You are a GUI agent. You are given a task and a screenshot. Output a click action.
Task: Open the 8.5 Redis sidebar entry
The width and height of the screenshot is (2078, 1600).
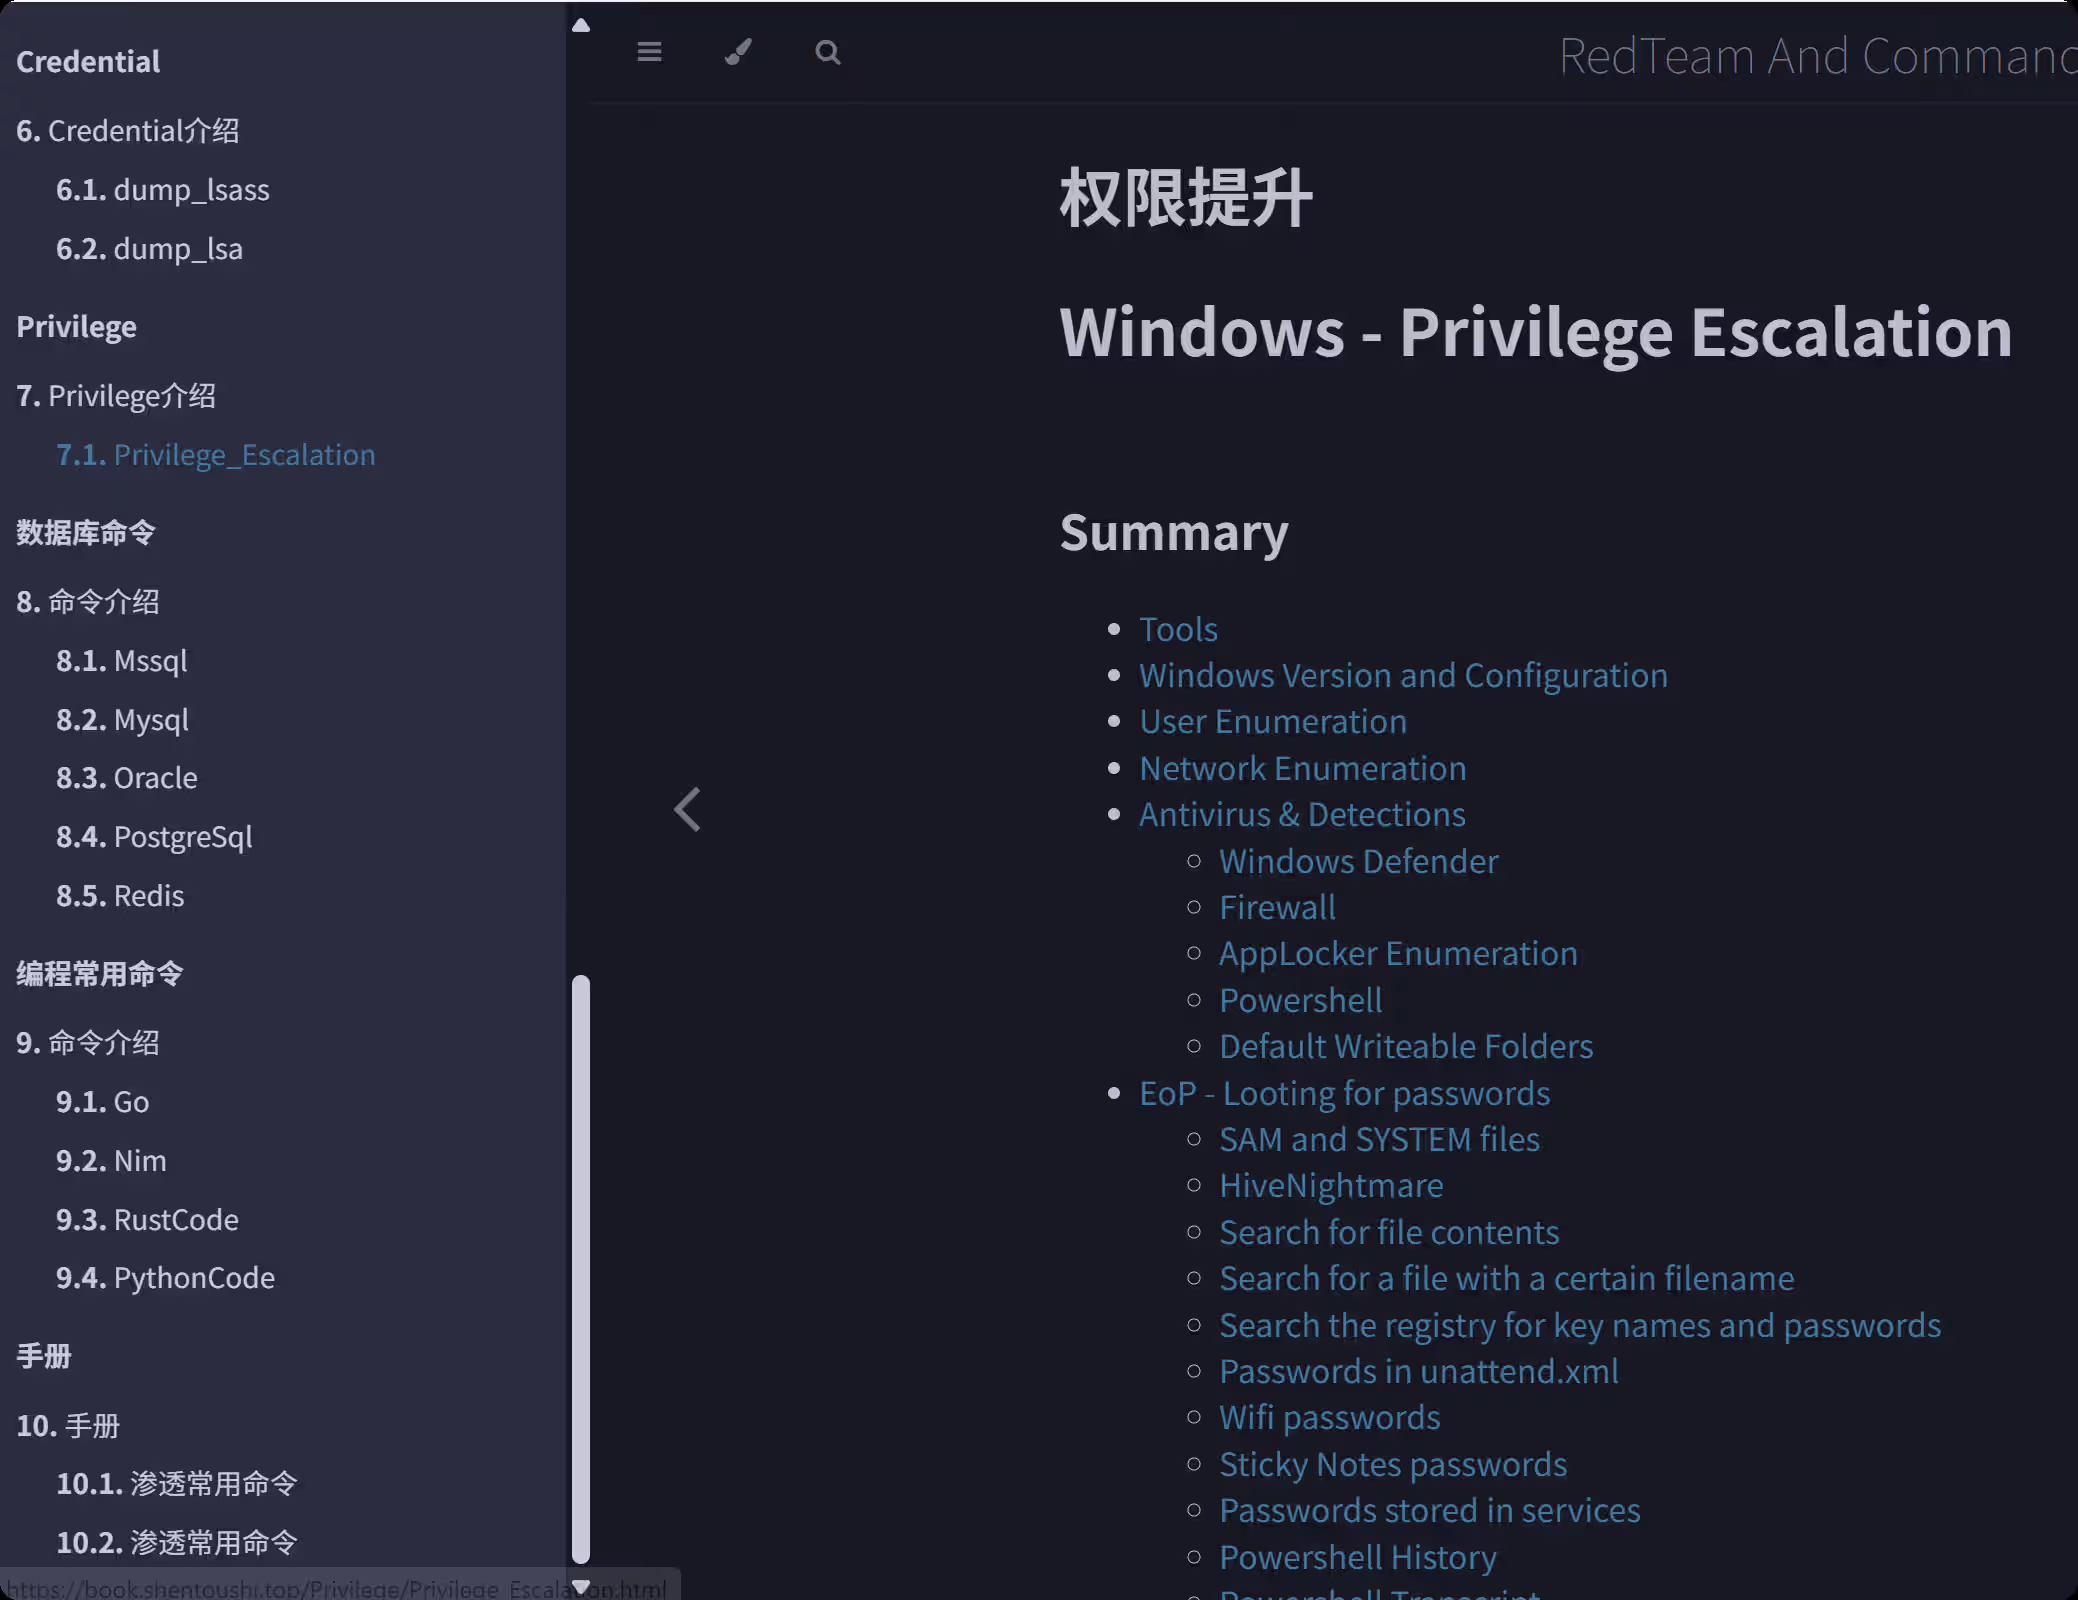click(x=120, y=896)
